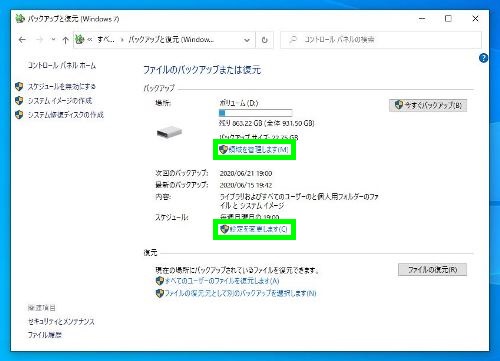The width and height of the screenshot is (500, 361).
Task: Click the 今すぐバックアップ(B) button
Action: tap(428, 105)
